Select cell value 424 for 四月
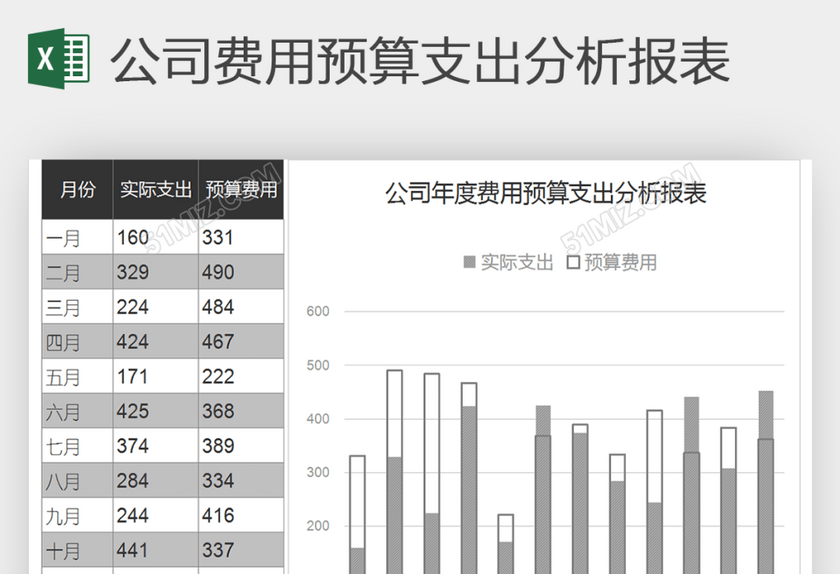The width and height of the screenshot is (840, 574). [133, 341]
